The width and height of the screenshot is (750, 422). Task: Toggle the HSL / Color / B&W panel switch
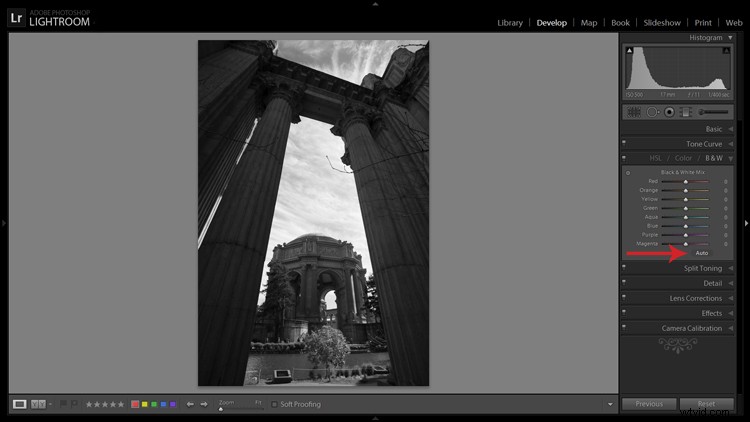(x=624, y=157)
